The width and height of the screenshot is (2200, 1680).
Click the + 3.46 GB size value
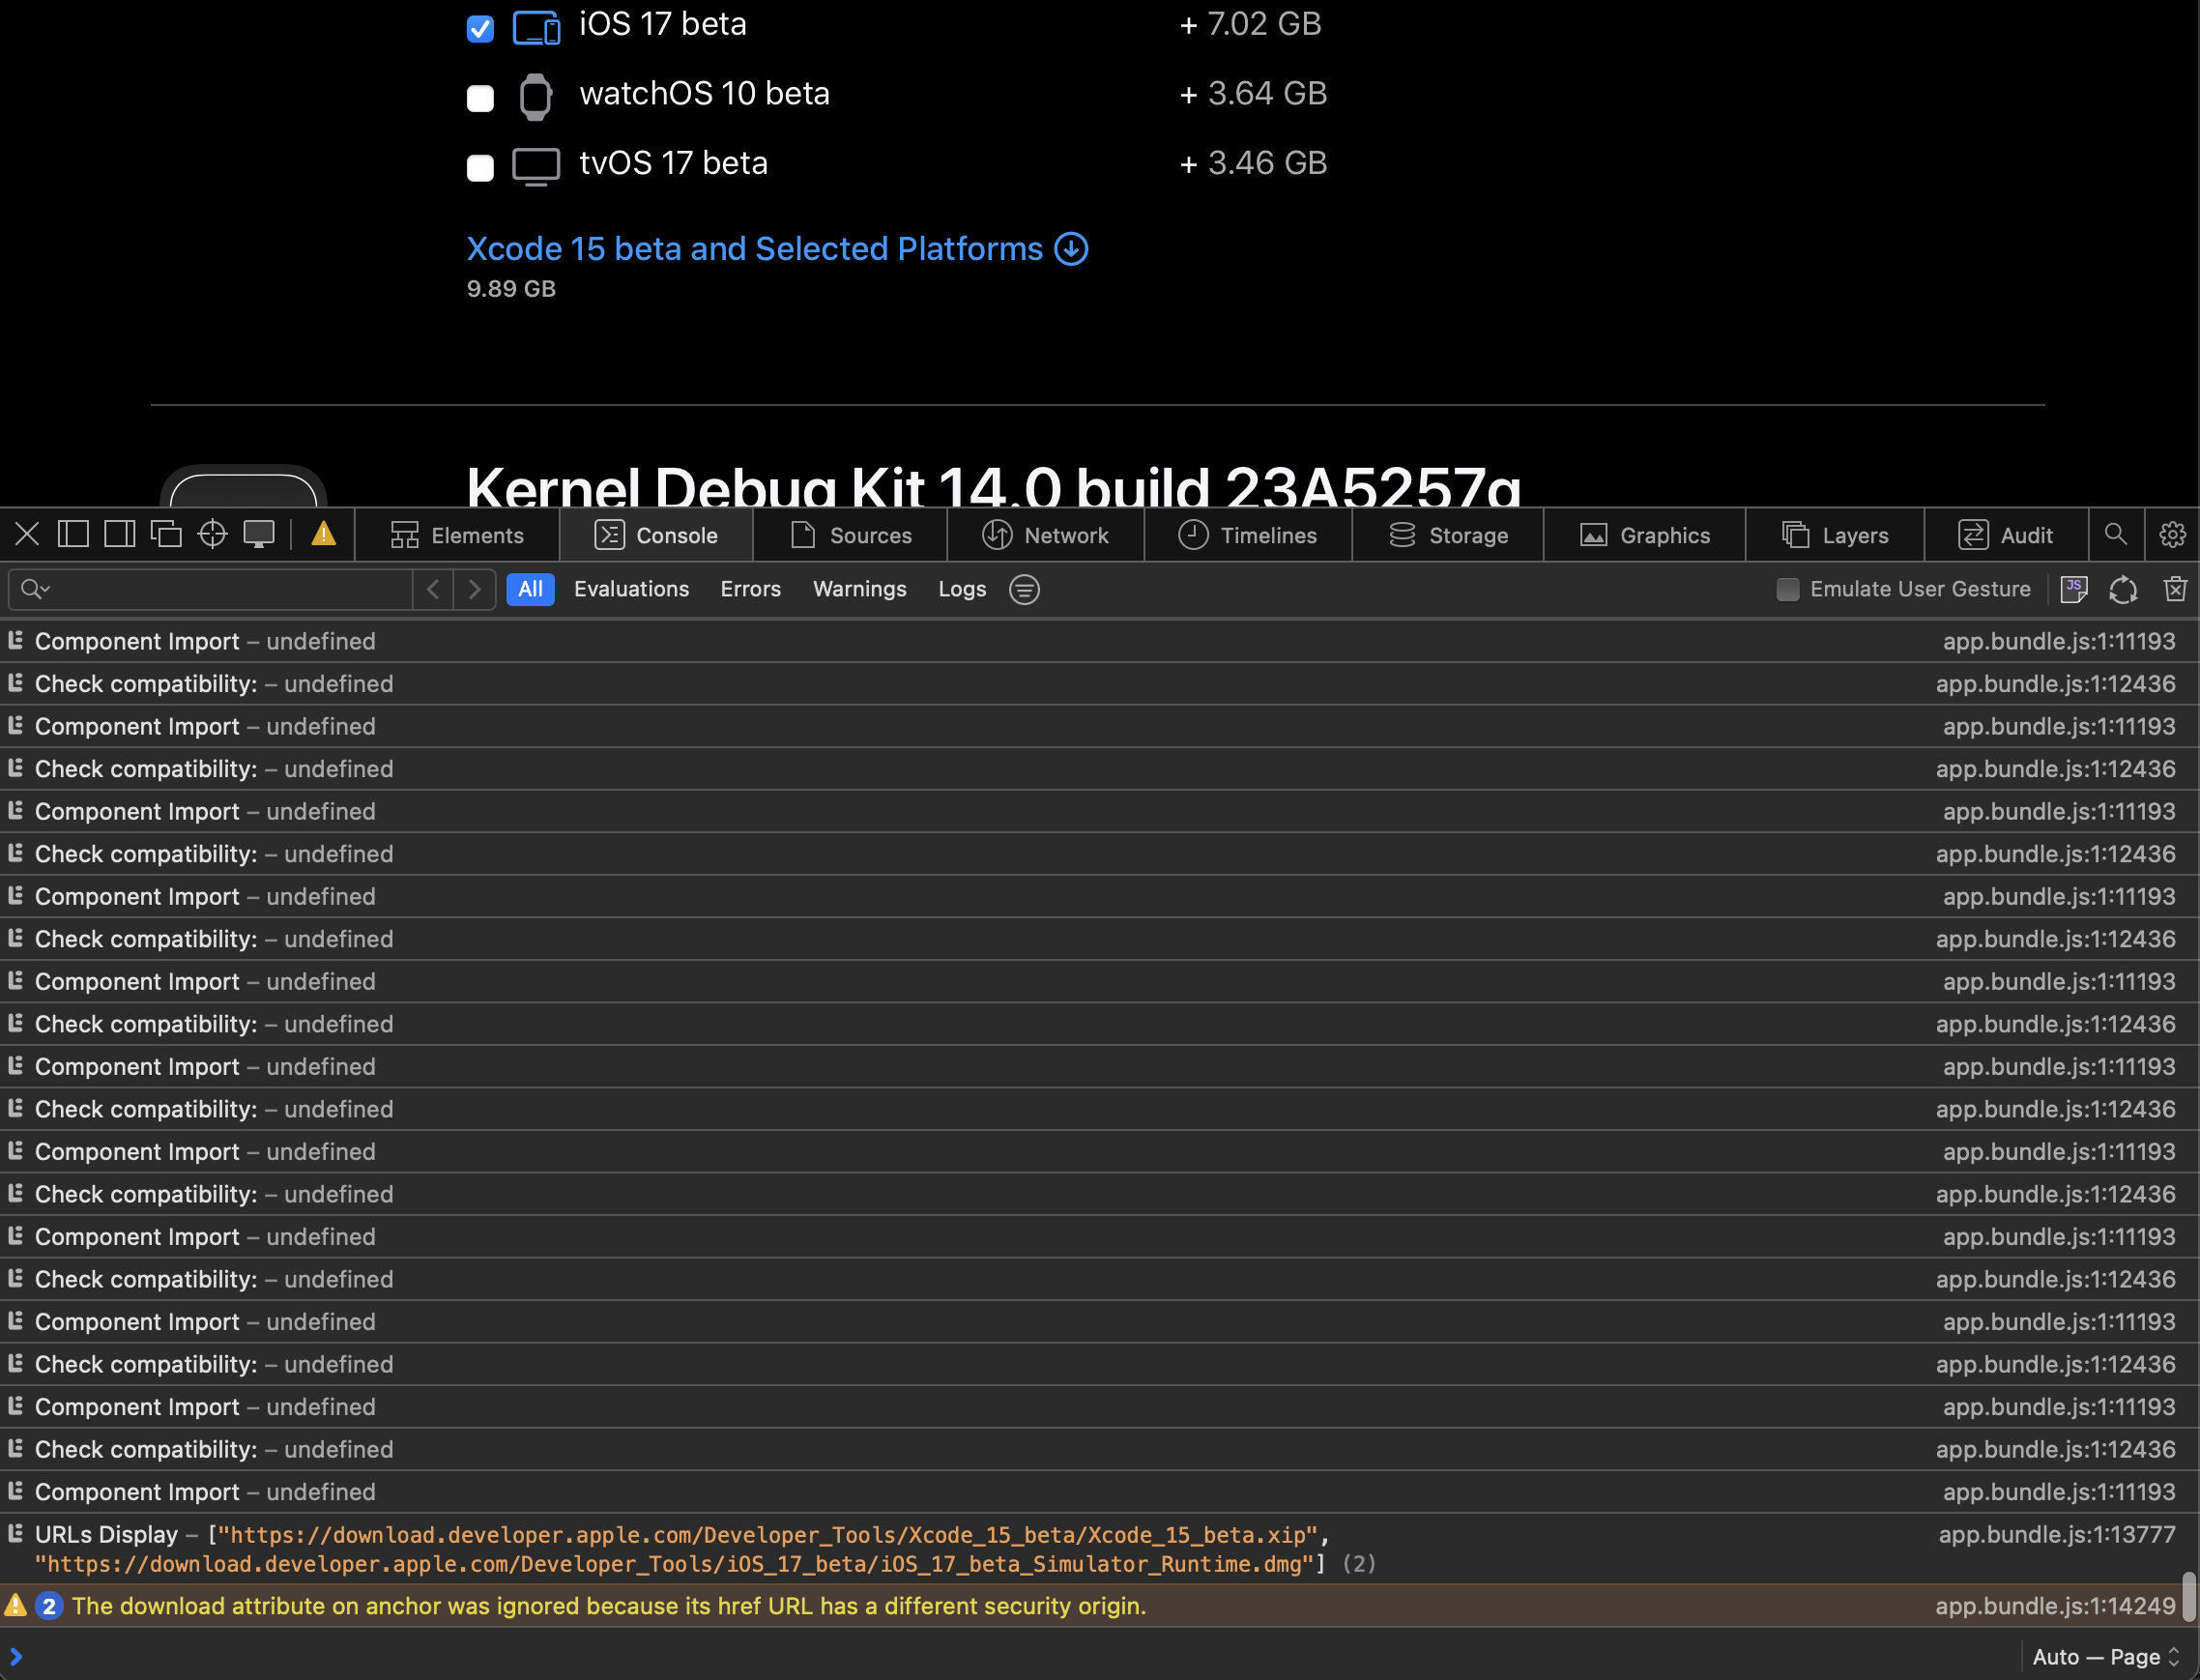(x=1253, y=164)
